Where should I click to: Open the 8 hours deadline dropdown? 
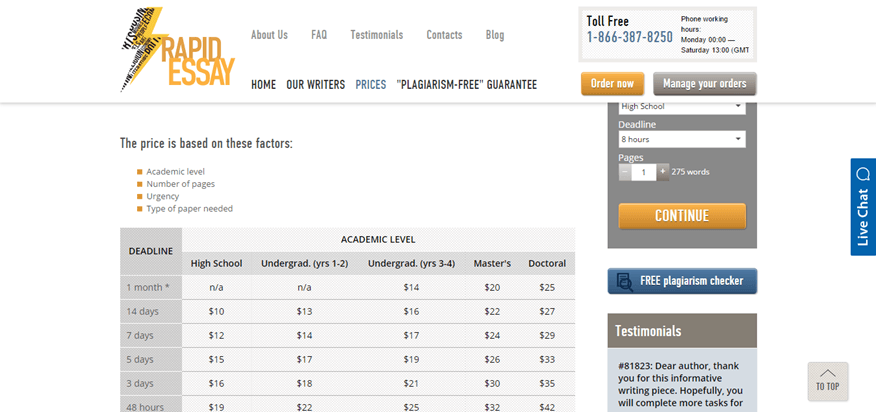click(682, 139)
